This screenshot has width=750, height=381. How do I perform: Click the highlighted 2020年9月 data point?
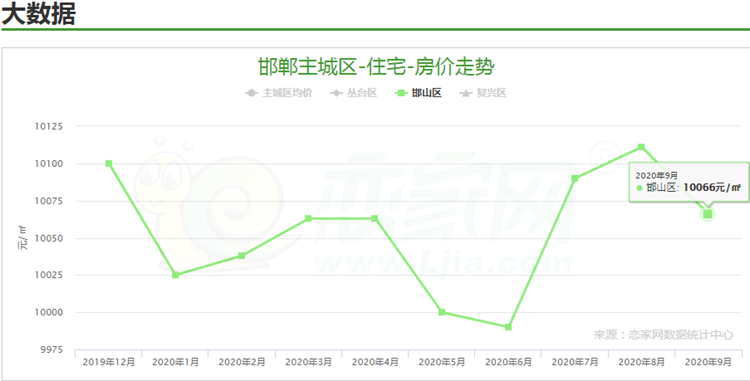point(708,214)
